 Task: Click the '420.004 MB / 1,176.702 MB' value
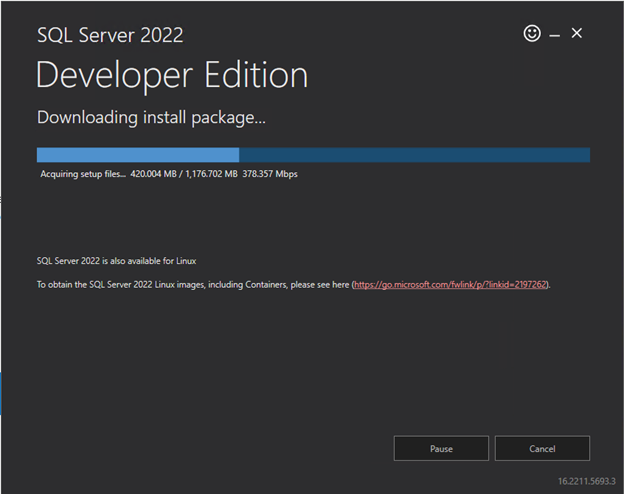pos(184,174)
